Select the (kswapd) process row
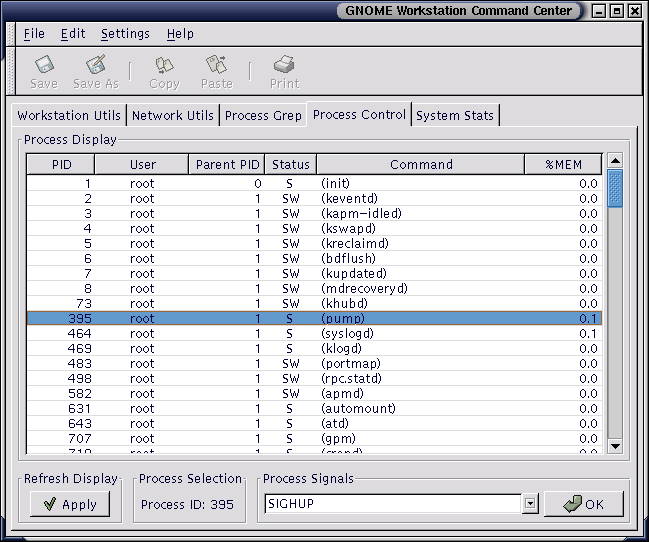Image resolution: width=649 pixels, height=542 pixels. pyautogui.click(x=314, y=228)
